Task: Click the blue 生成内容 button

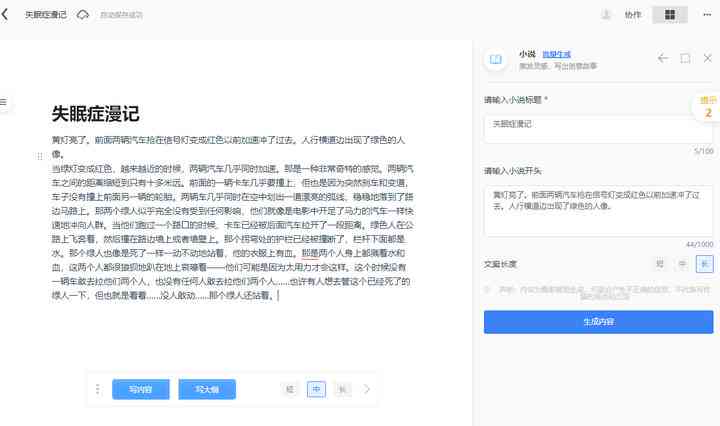Action: click(598, 322)
